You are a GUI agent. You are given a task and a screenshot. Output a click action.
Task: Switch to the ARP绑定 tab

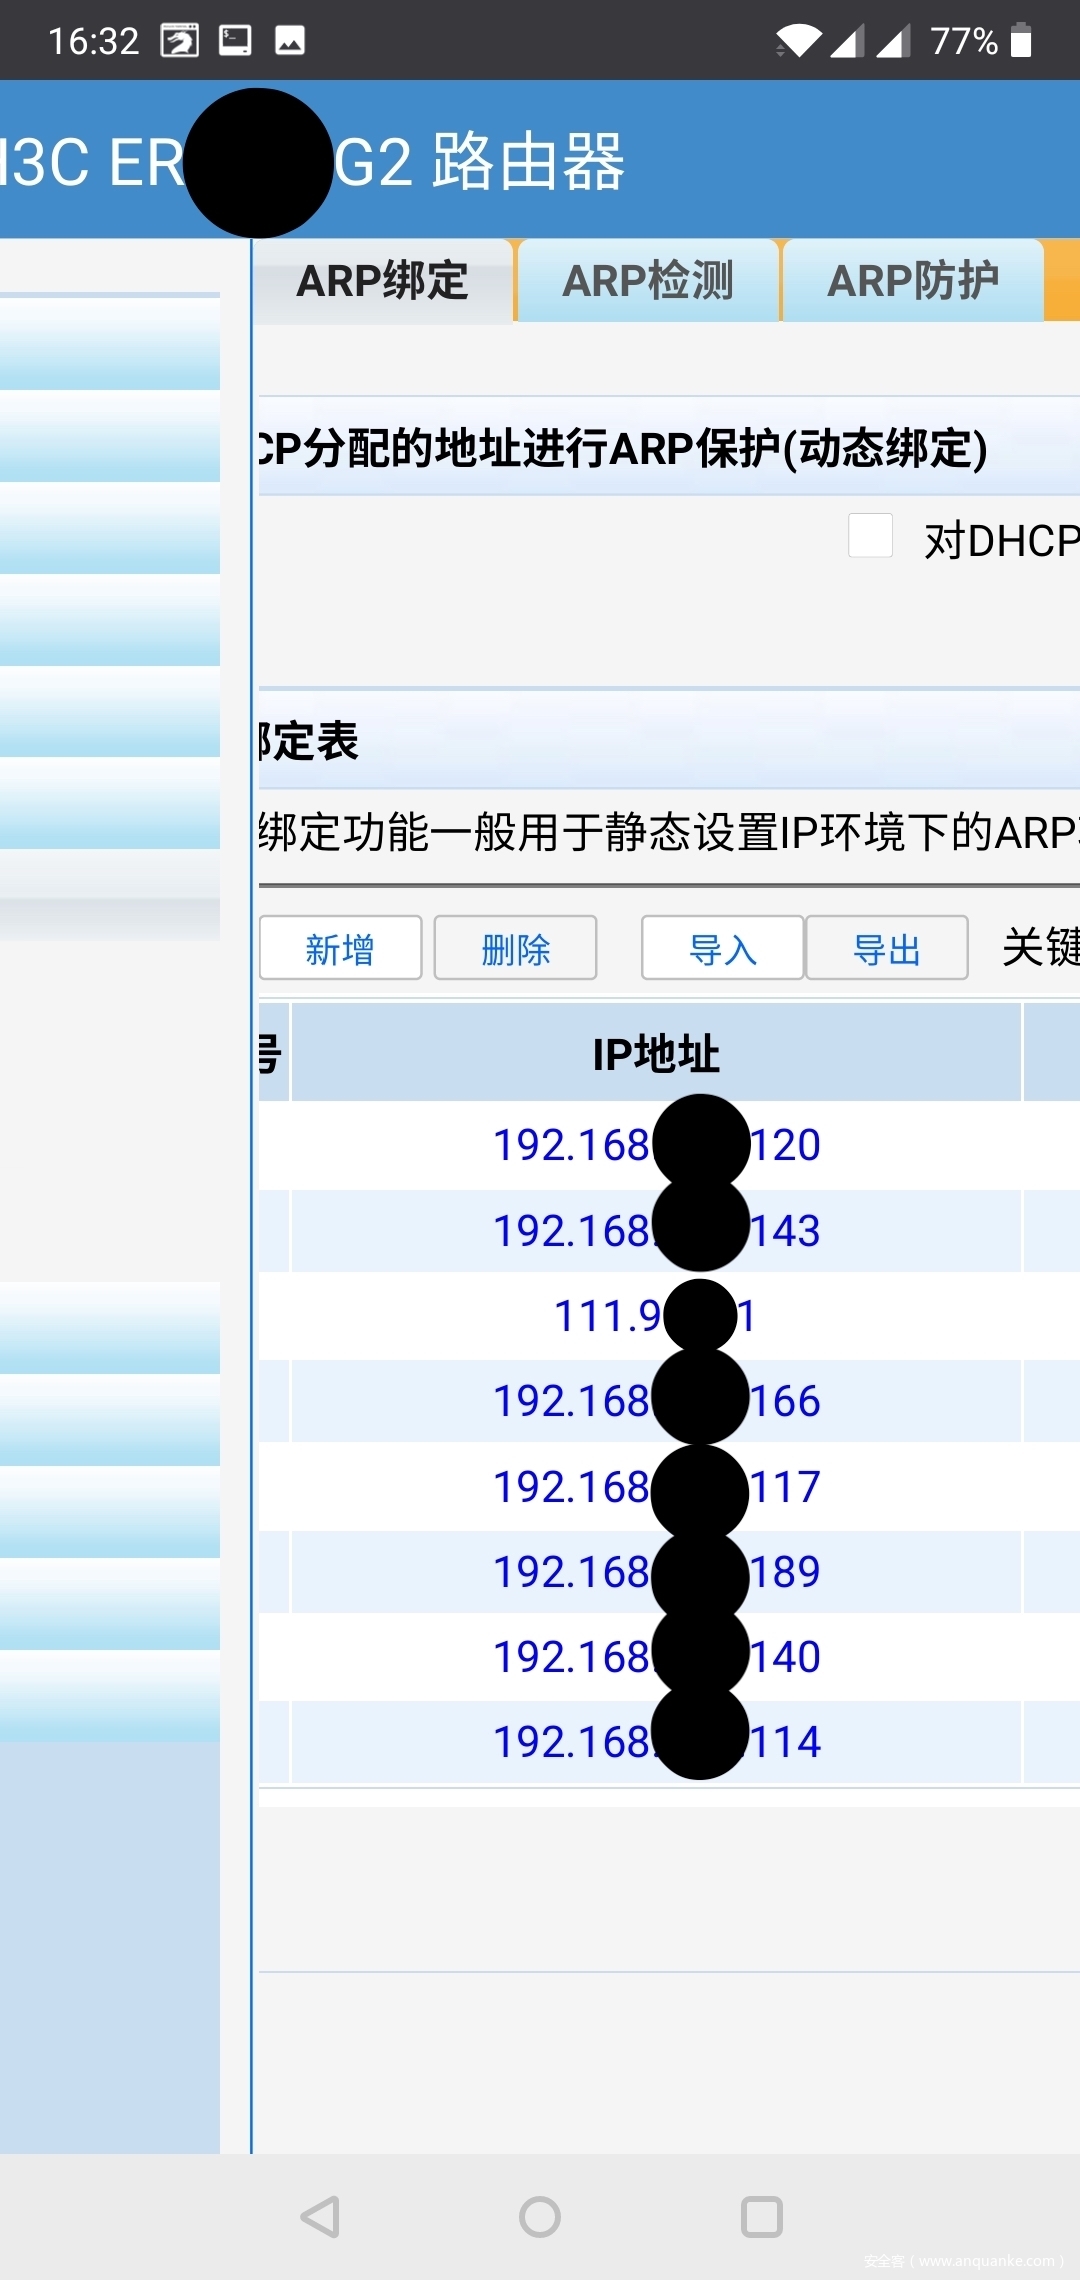(382, 281)
